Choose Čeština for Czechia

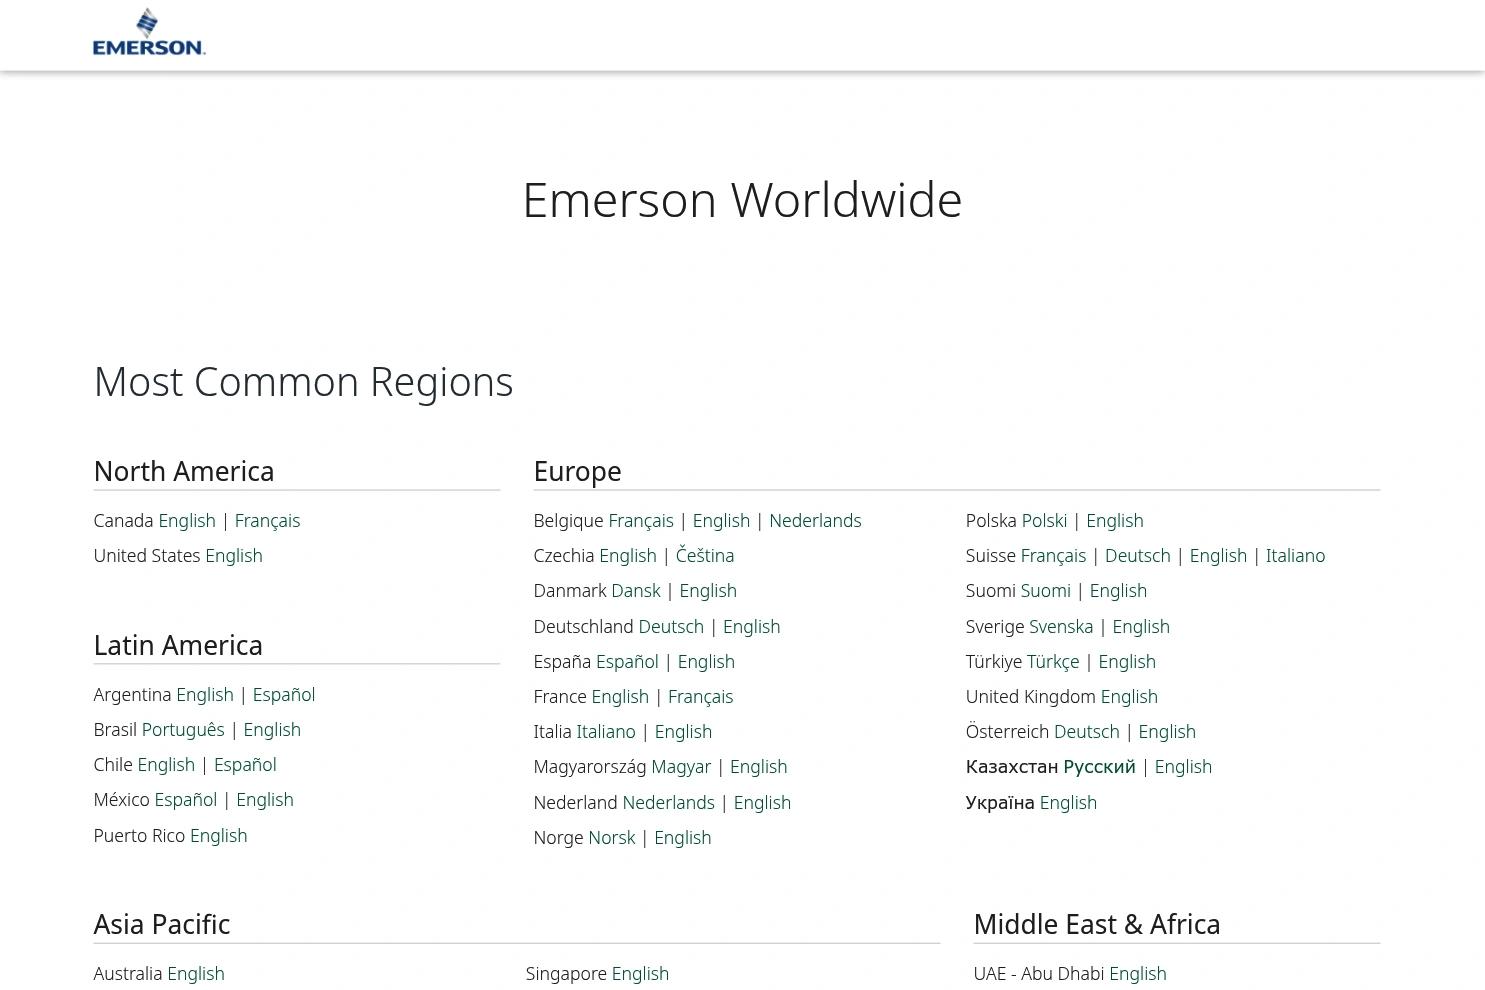point(705,555)
